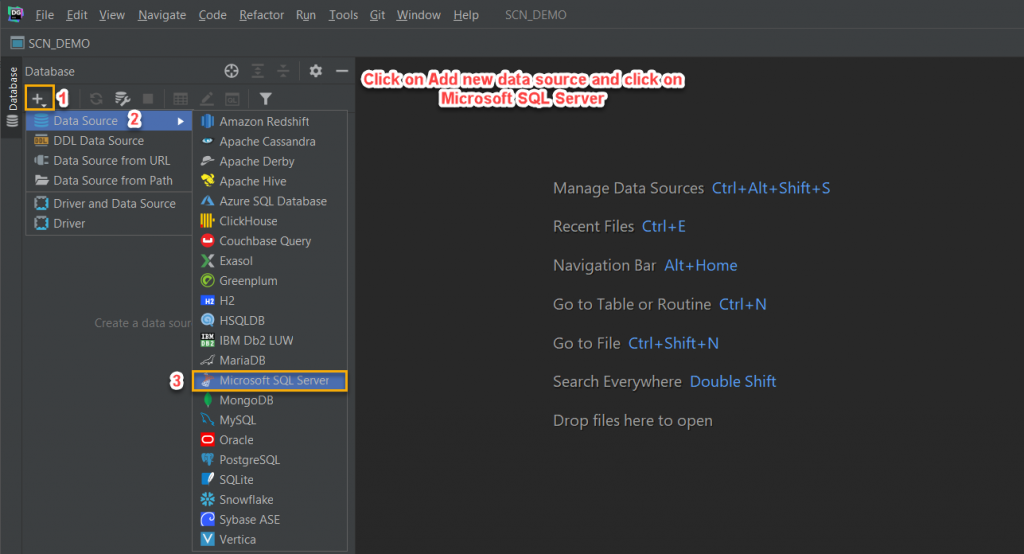Choose DDL Data Source option

(109, 140)
